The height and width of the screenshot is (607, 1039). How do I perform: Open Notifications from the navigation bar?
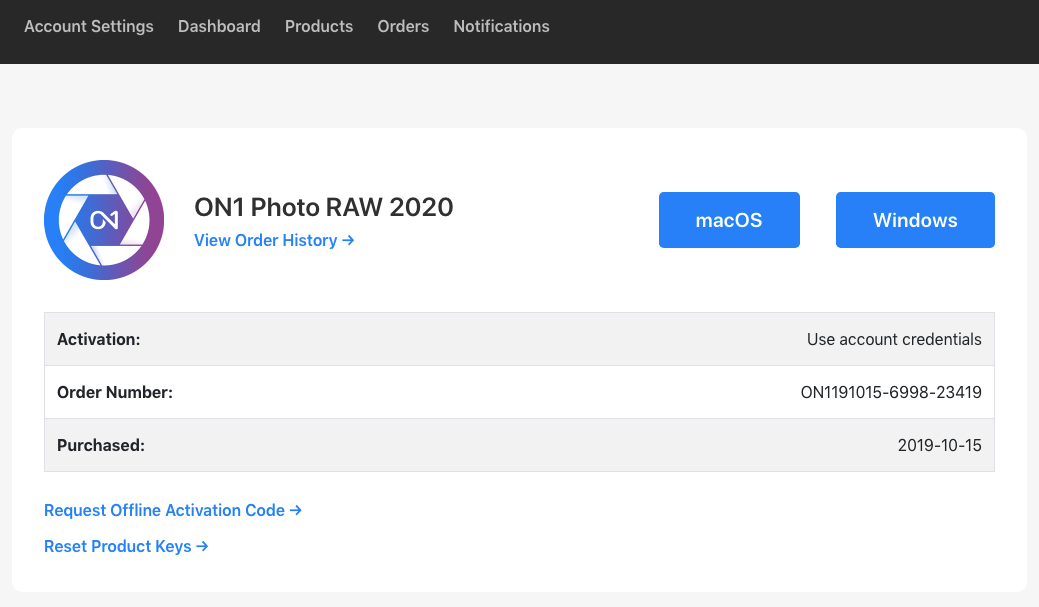501,26
